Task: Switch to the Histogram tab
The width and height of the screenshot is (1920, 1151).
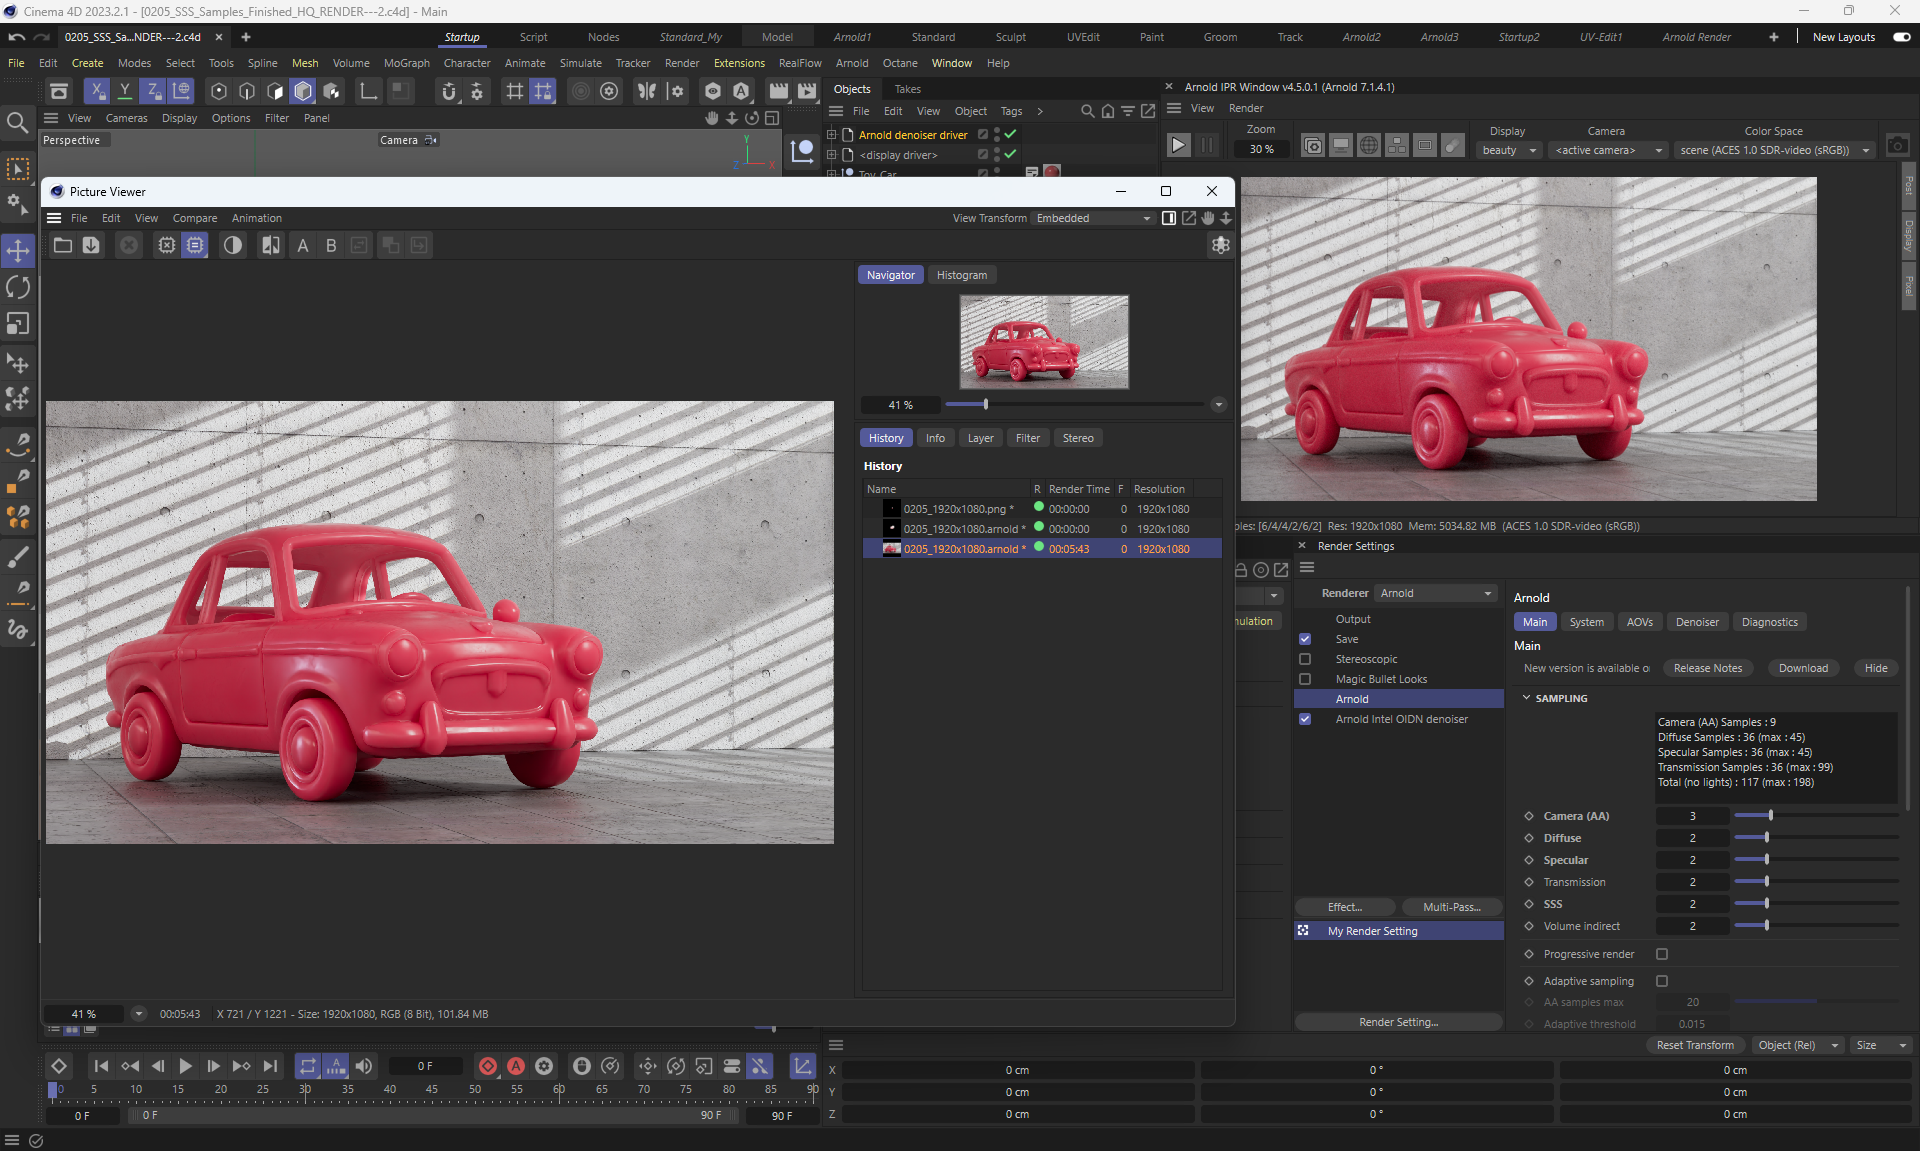Action: point(961,275)
